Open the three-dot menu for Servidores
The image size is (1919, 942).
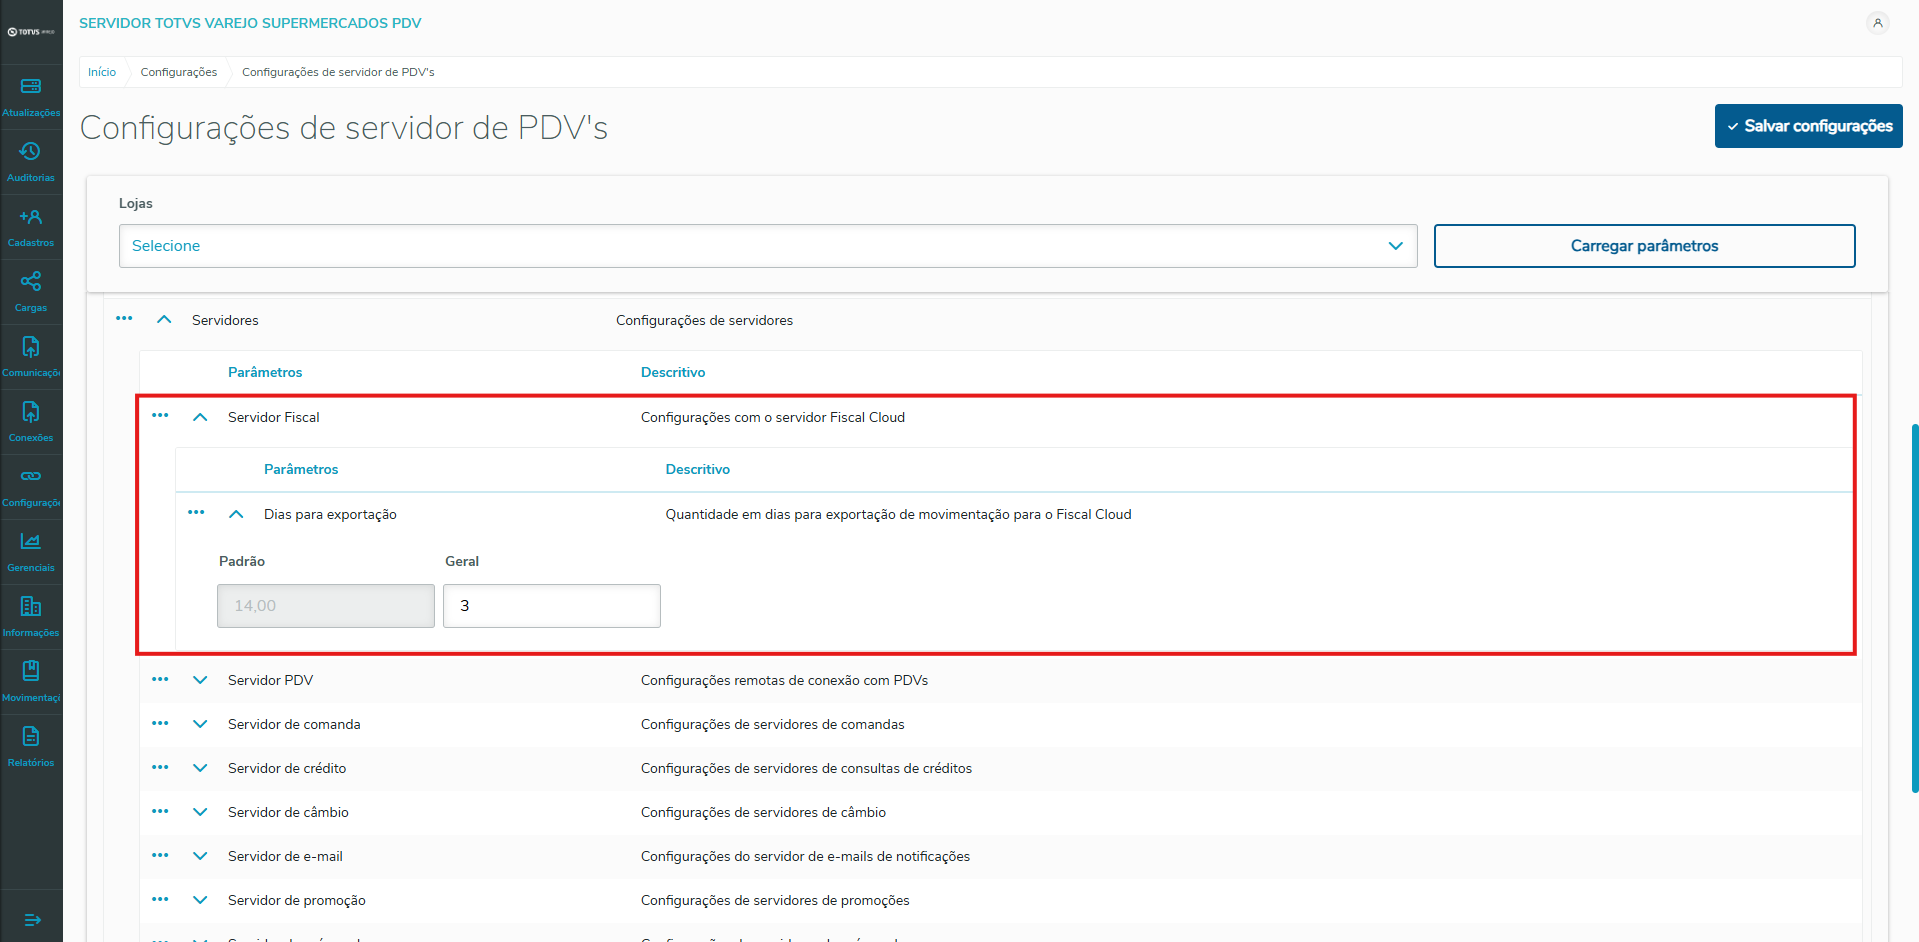(x=124, y=318)
